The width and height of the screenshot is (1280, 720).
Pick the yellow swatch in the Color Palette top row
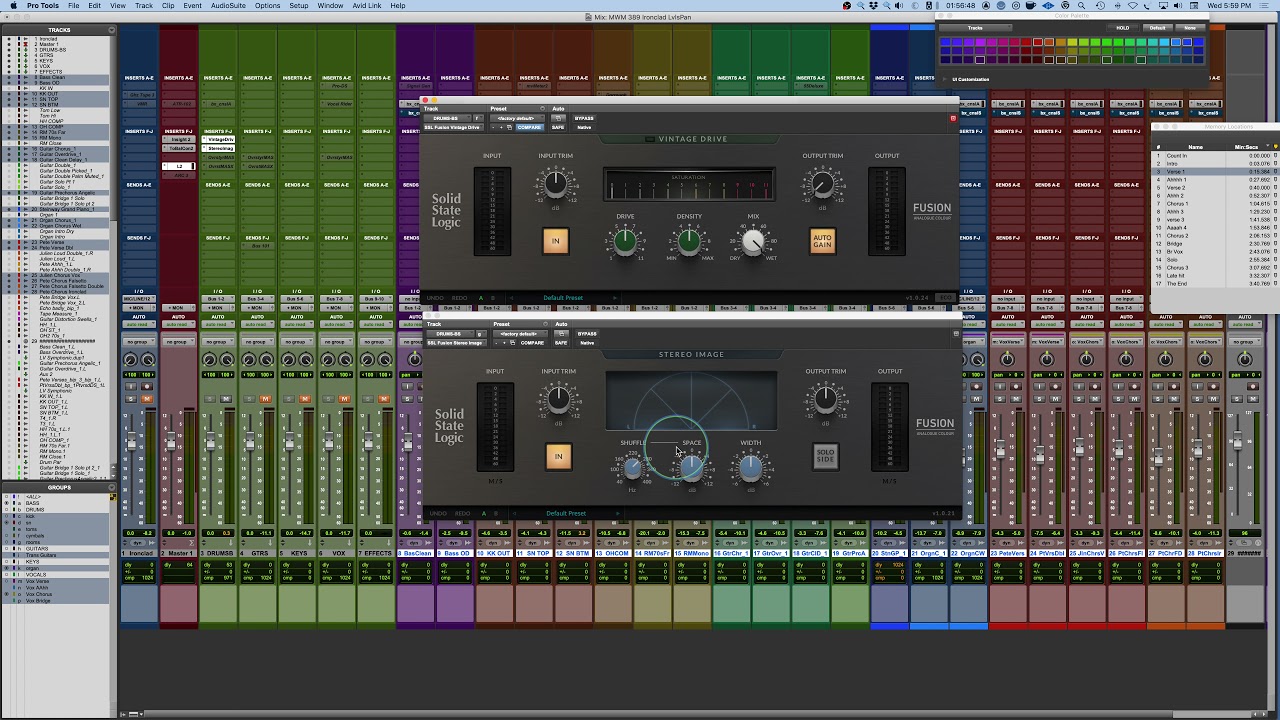[x=1071, y=42]
